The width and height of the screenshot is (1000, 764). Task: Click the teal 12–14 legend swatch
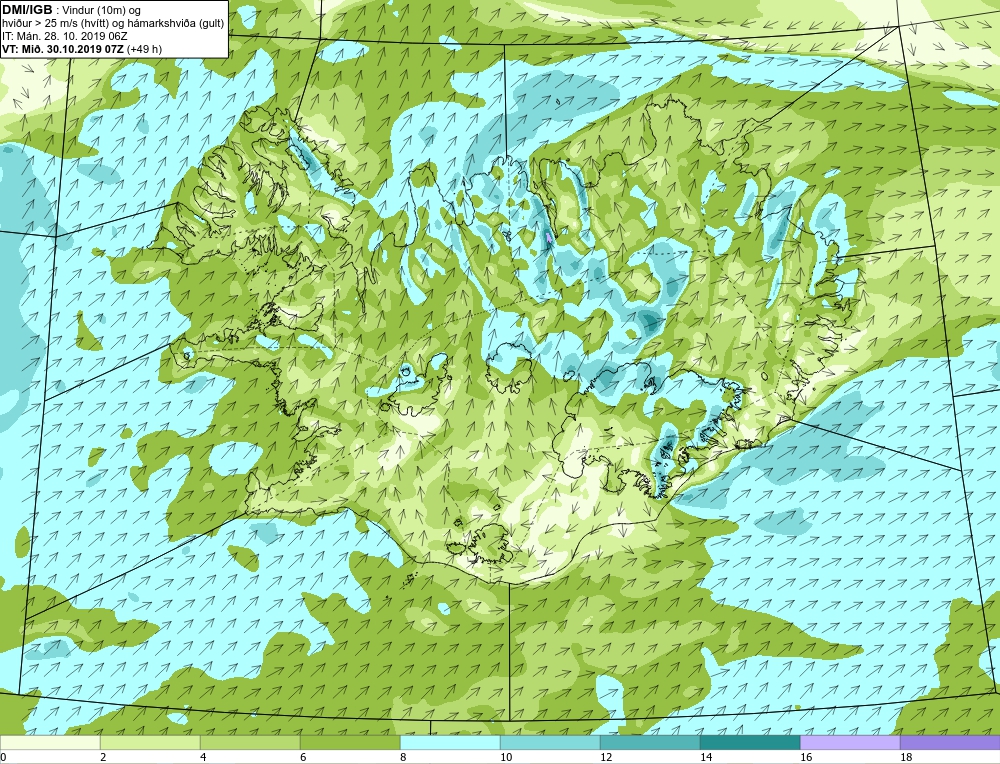pyautogui.click(x=650, y=742)
